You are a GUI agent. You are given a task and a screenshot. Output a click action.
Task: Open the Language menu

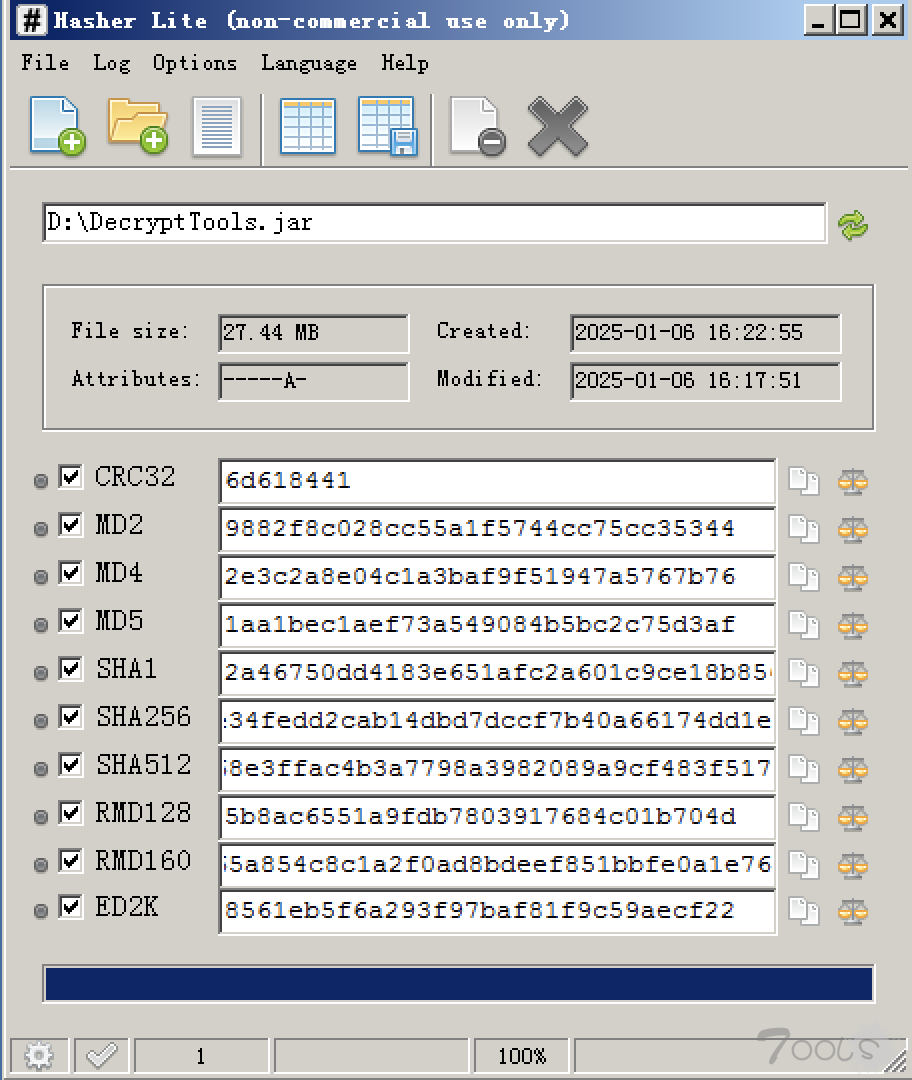click(309, 63)
